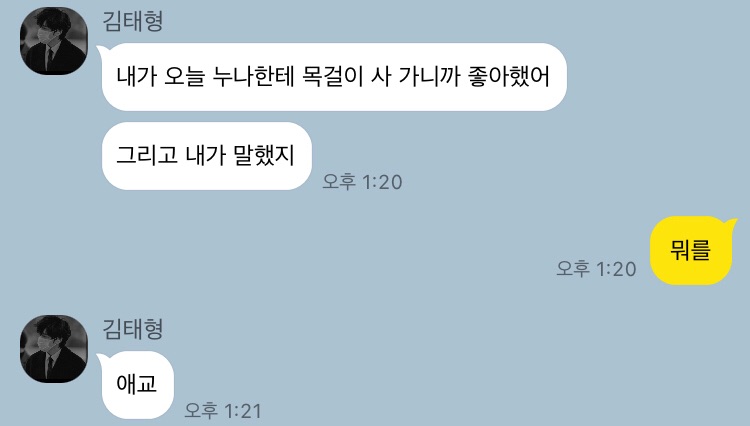Click the 오후 1:20 timestamp beside yellow bubble
Image resolution: width=750 pixels, height=426 pixels.
(596, 269)
